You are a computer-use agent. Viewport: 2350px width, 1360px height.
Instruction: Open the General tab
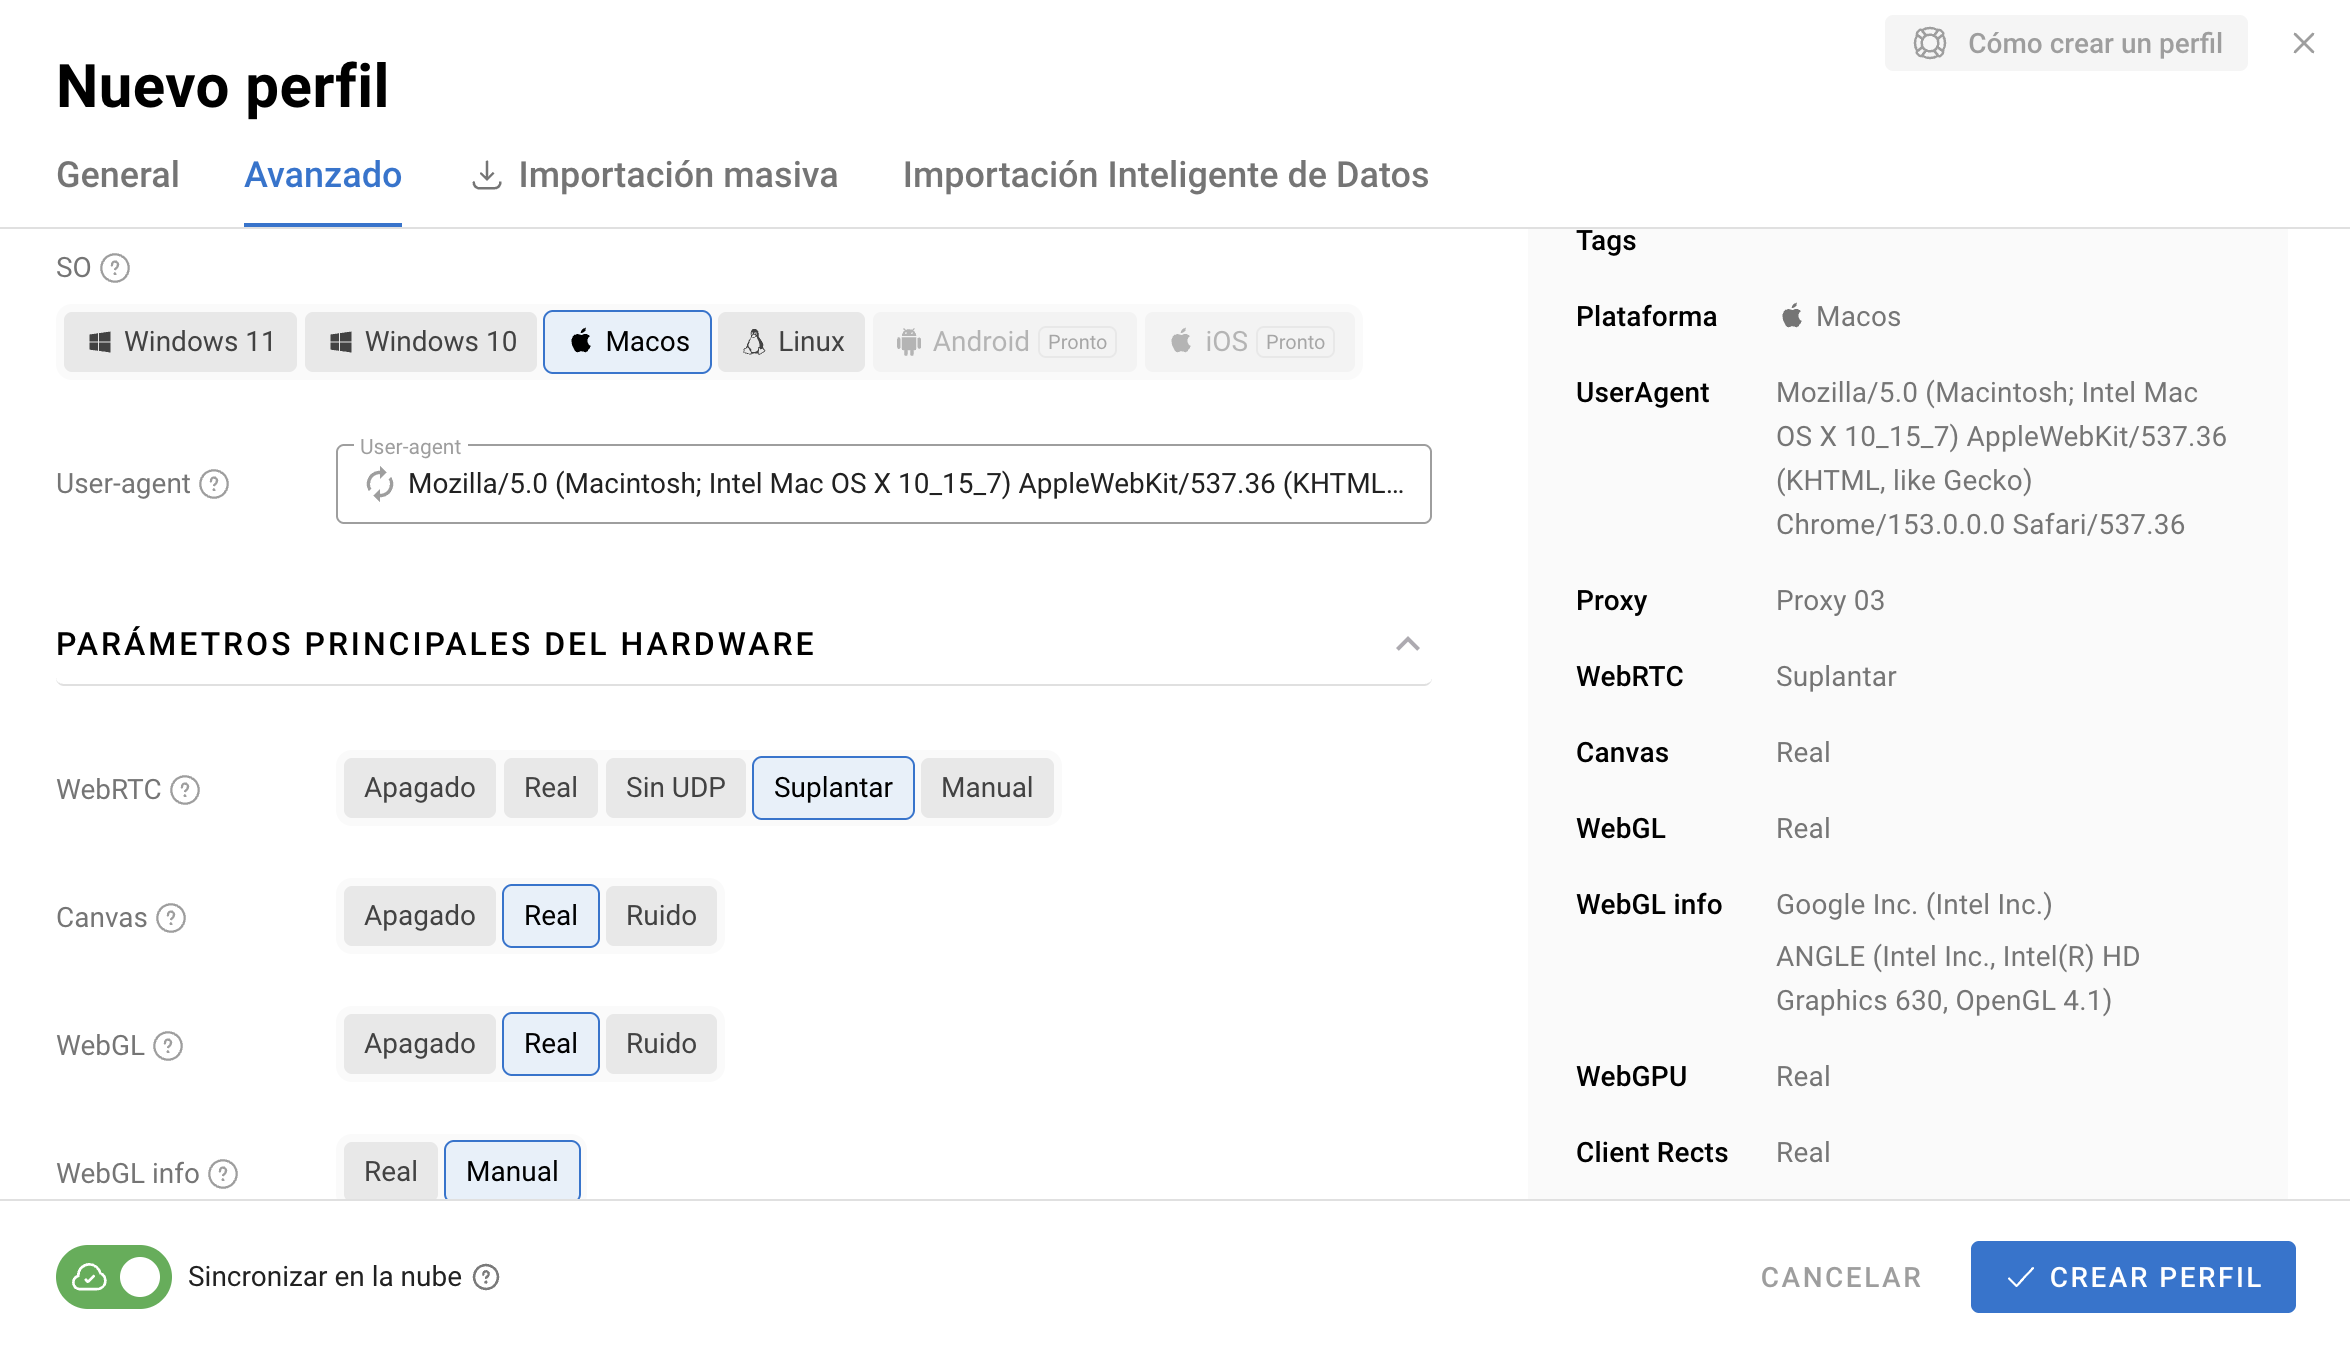pyautogui.click(x=118, y=175)
